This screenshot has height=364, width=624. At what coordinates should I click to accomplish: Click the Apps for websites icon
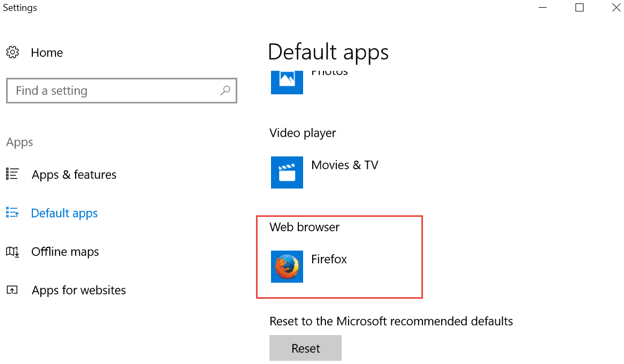pos(12,290)
